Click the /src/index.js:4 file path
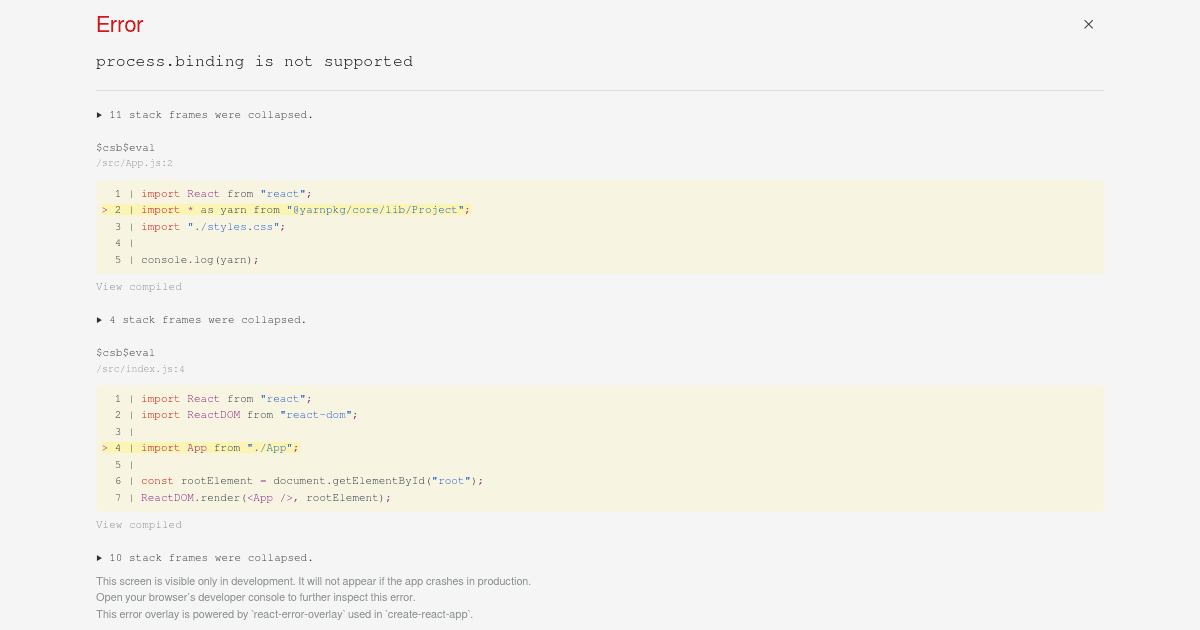Image resolution: width=1200 pixels, height=630 pixels. pyautogui.click(x=140, y=368)
